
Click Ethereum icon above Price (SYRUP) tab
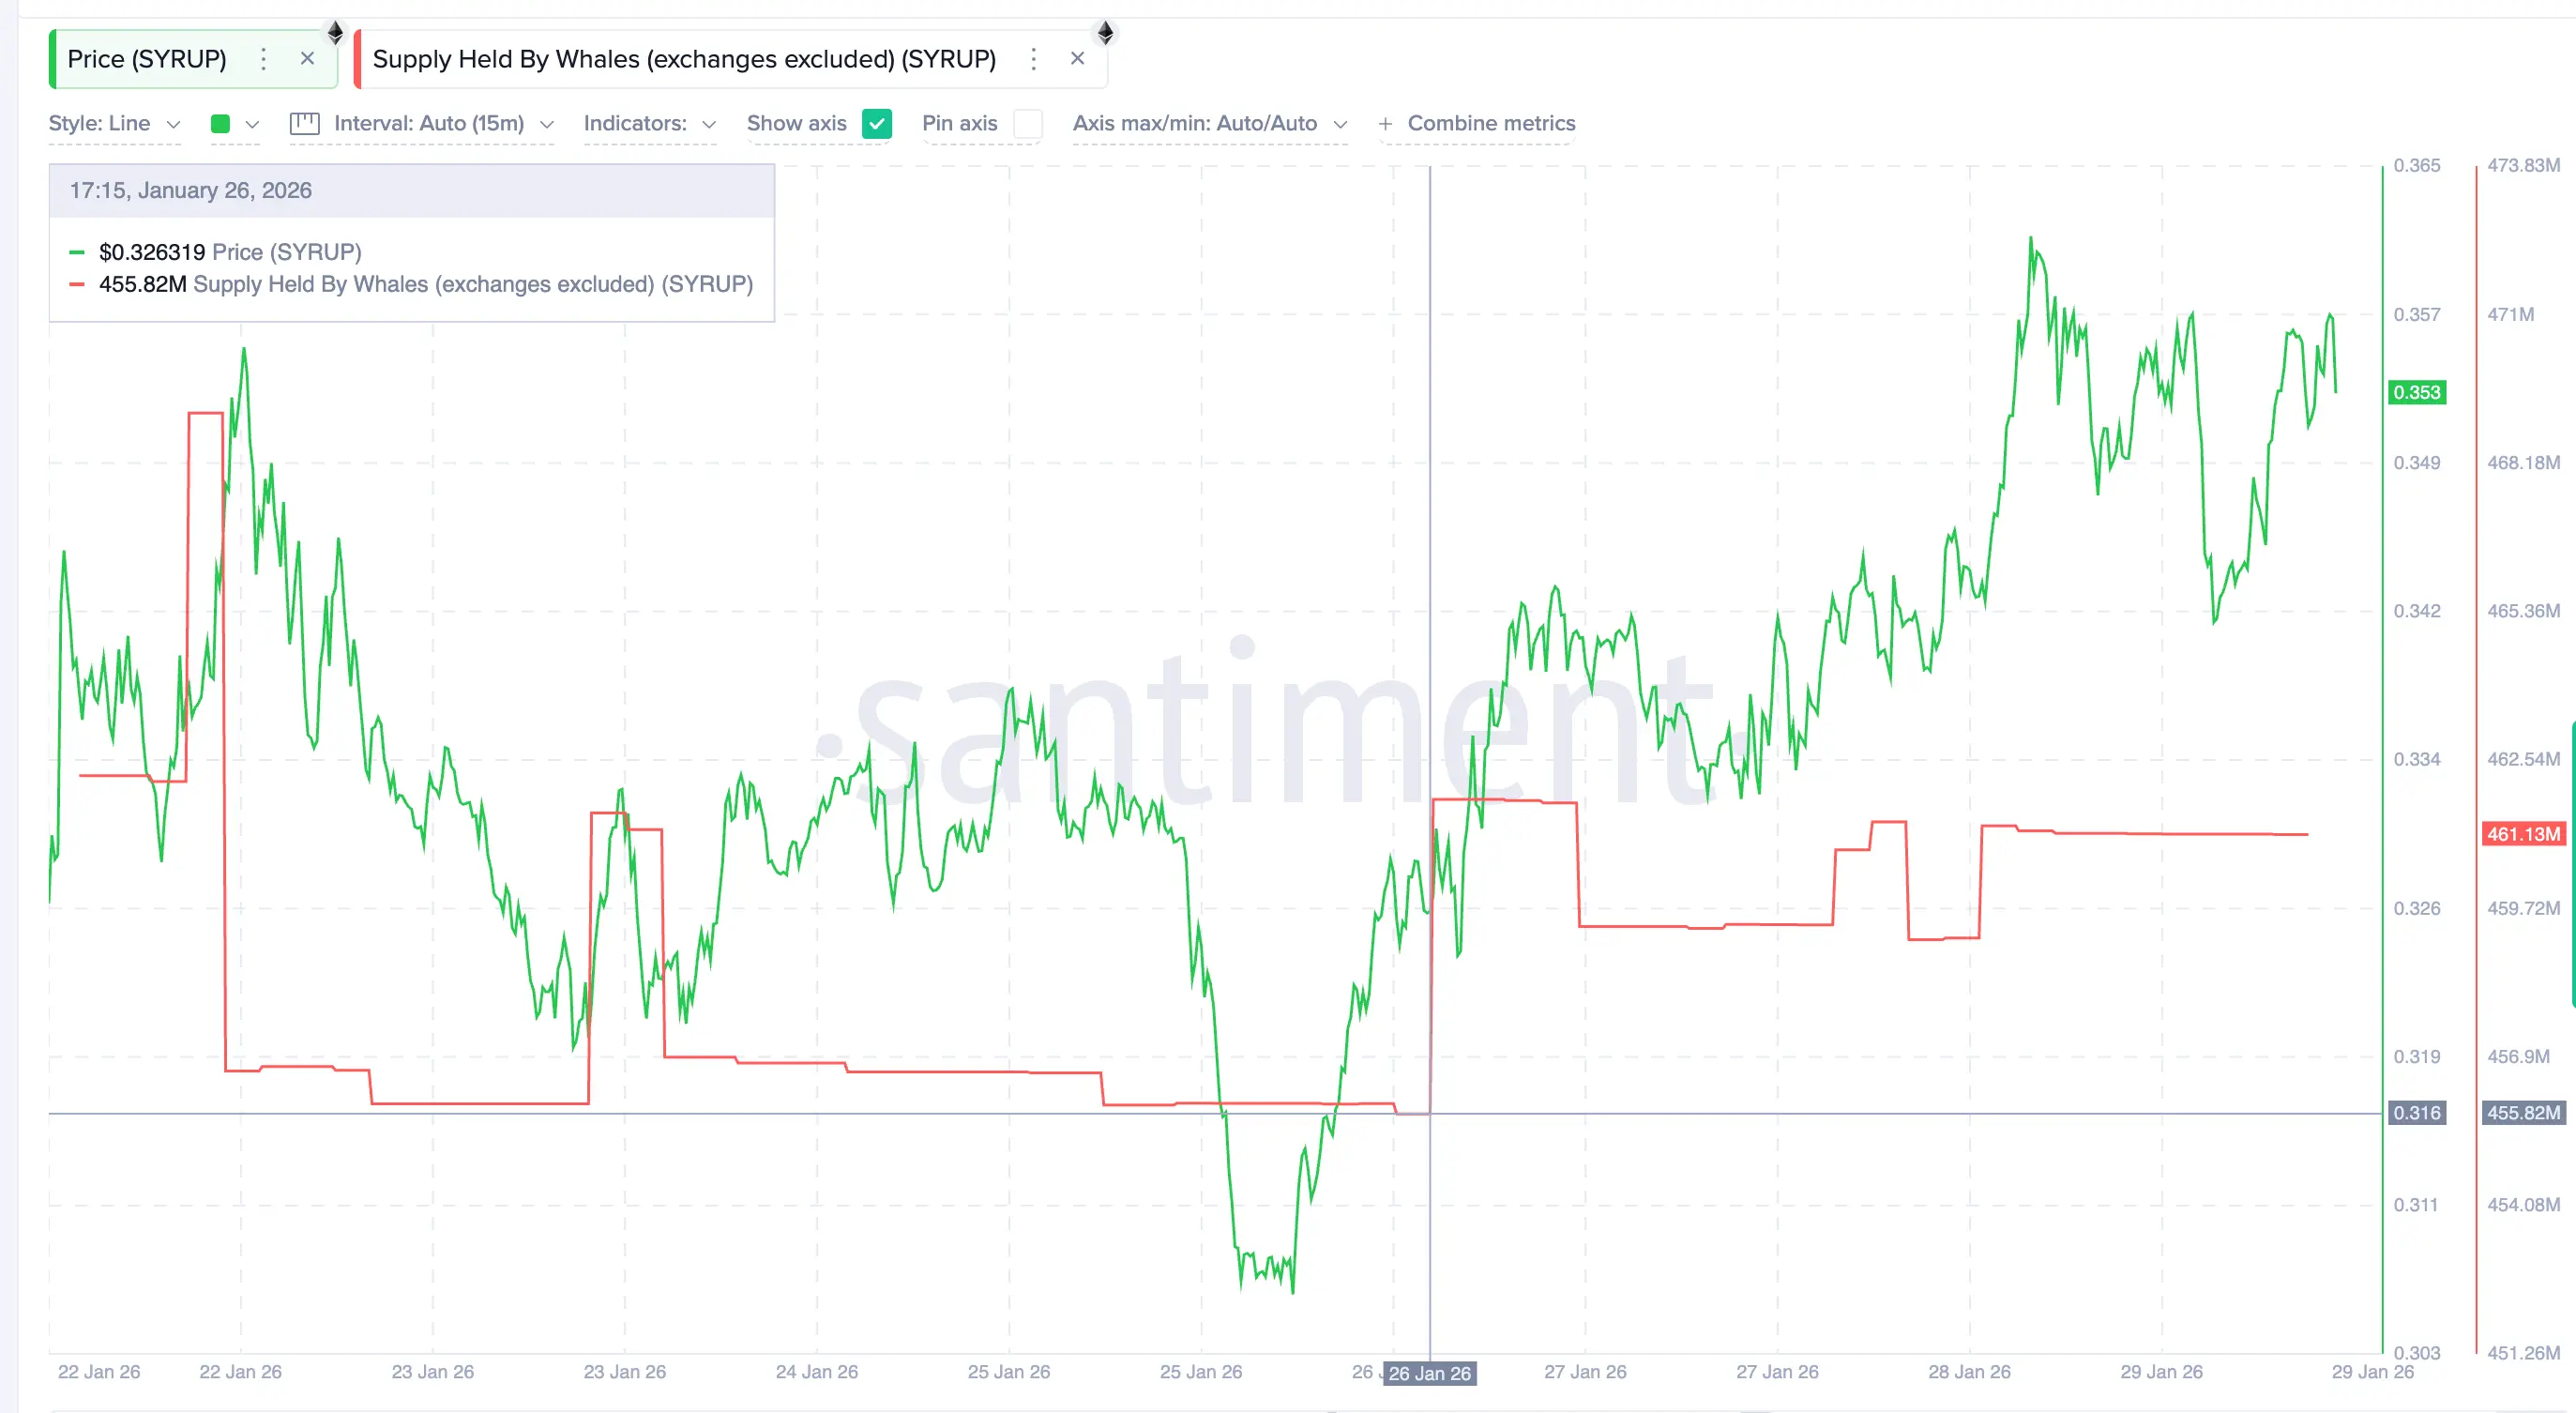click(336, 32)
